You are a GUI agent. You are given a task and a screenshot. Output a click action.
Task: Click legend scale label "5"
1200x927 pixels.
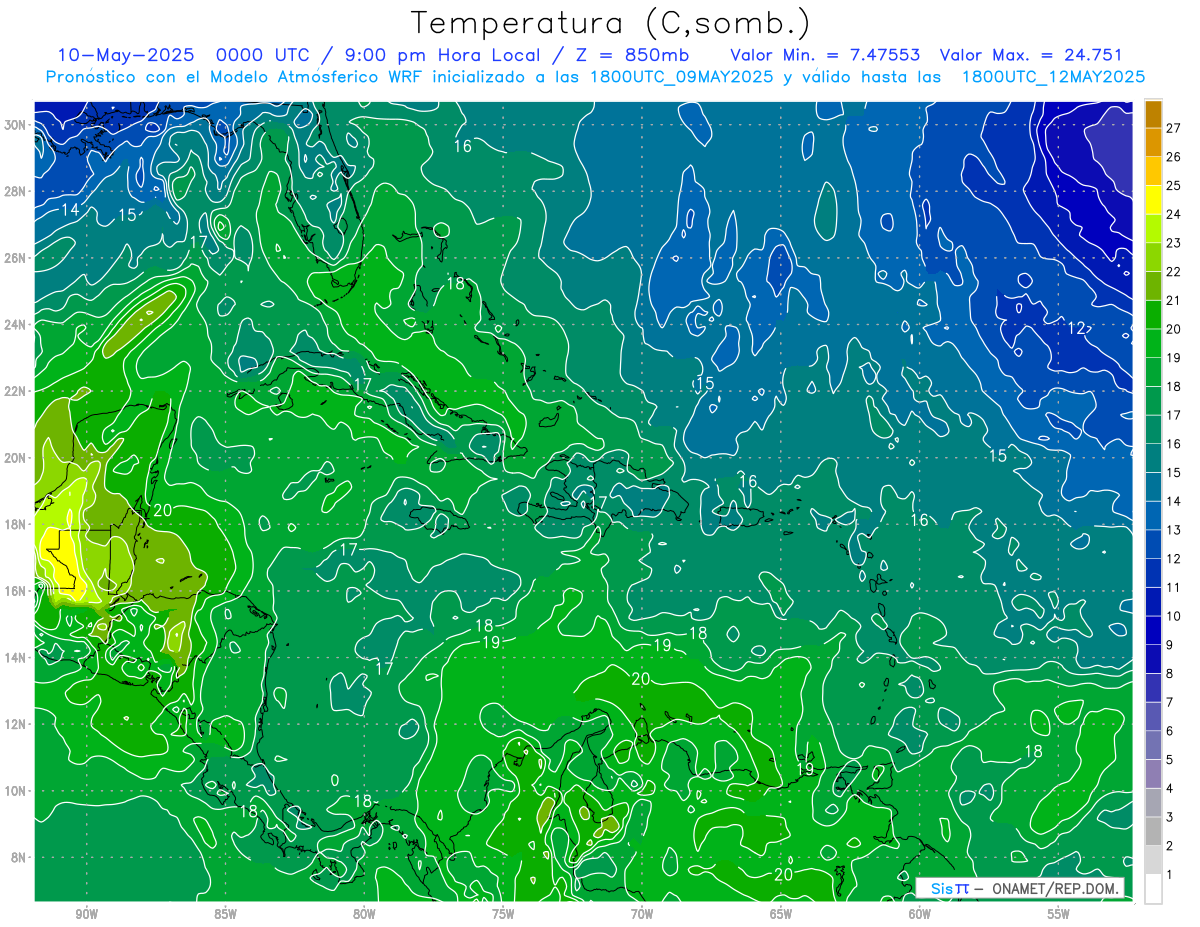1170,760
